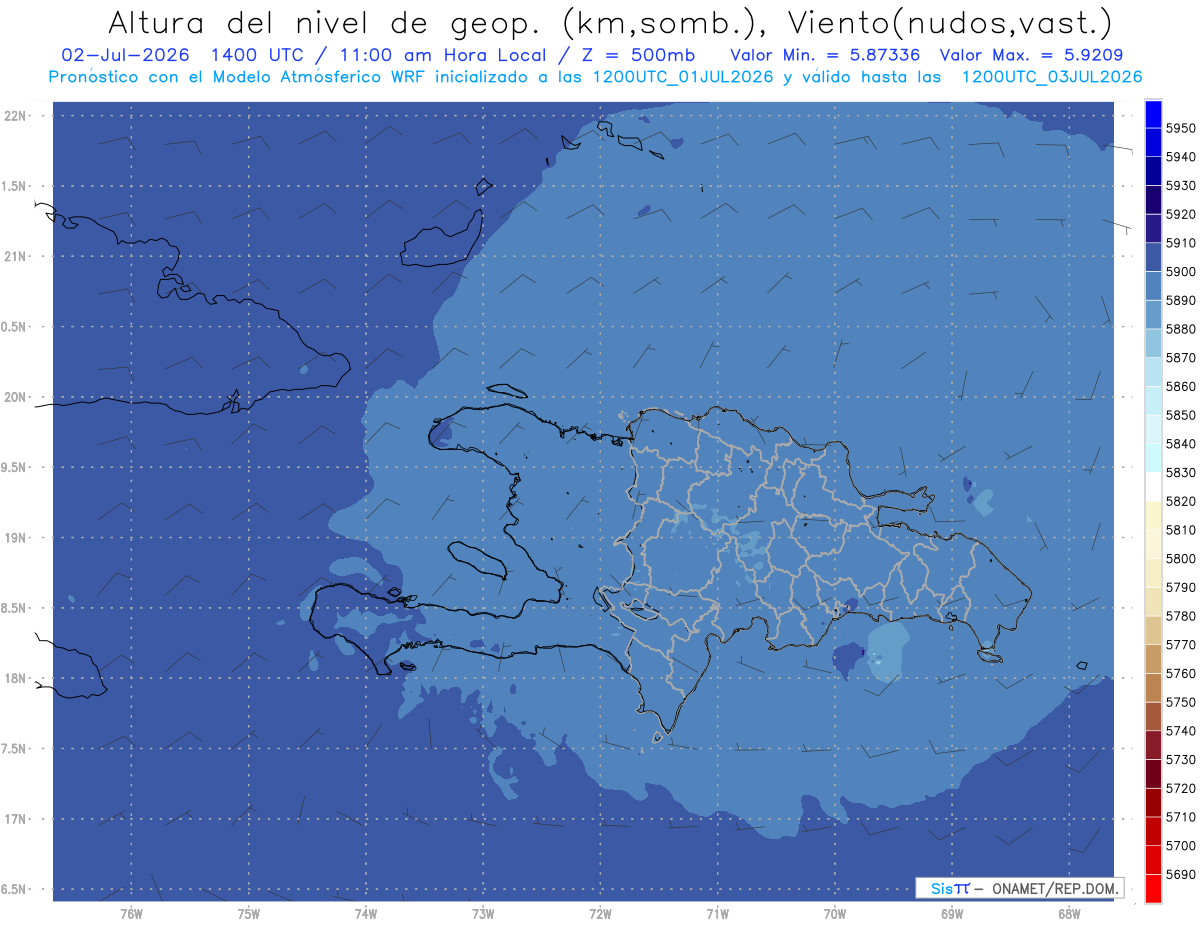Click the '69W' longitude label
This screenshot has height=927, width=1200.
952,913
